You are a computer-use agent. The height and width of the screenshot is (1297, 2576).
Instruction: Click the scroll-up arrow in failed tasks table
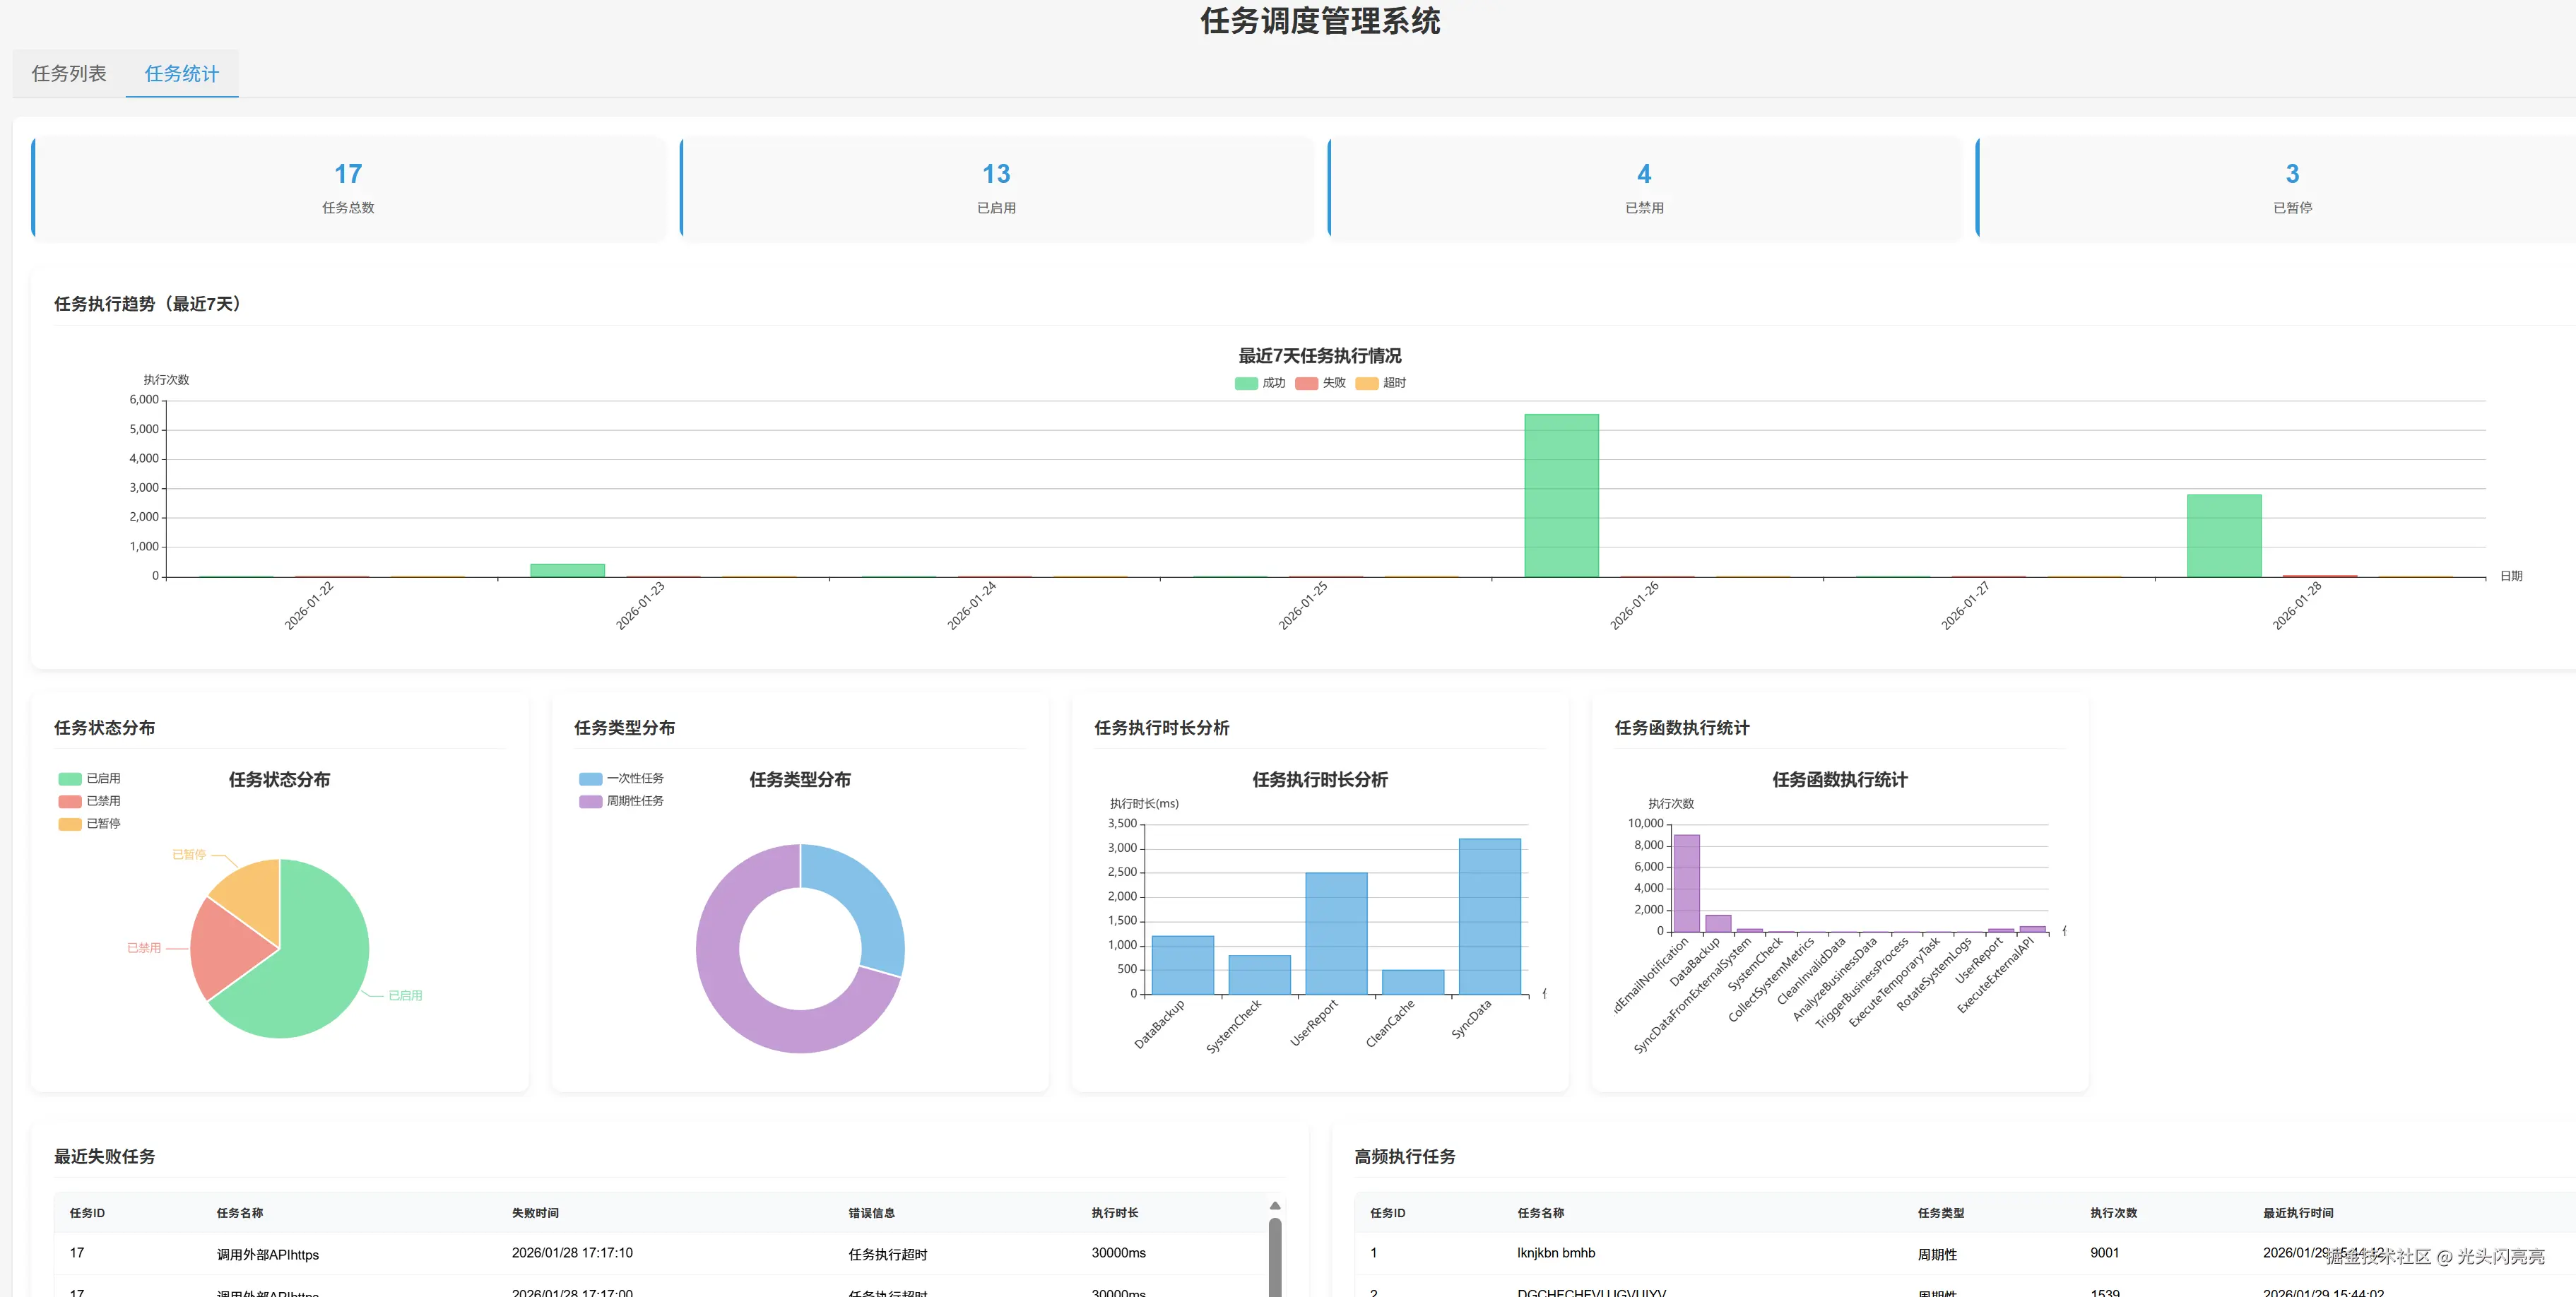(1275, 1205)
